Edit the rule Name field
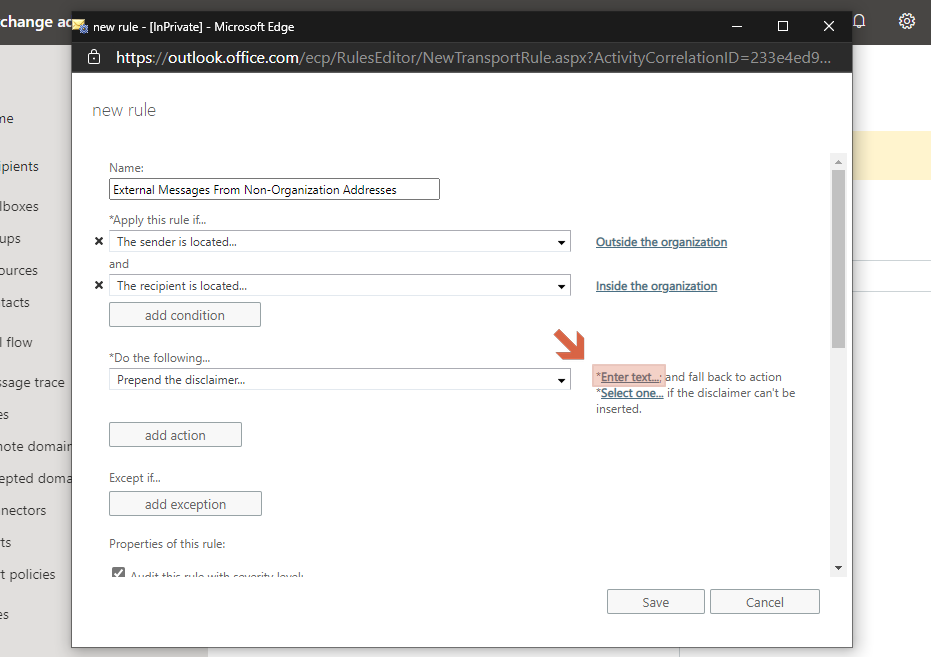 tap(274, 189)
